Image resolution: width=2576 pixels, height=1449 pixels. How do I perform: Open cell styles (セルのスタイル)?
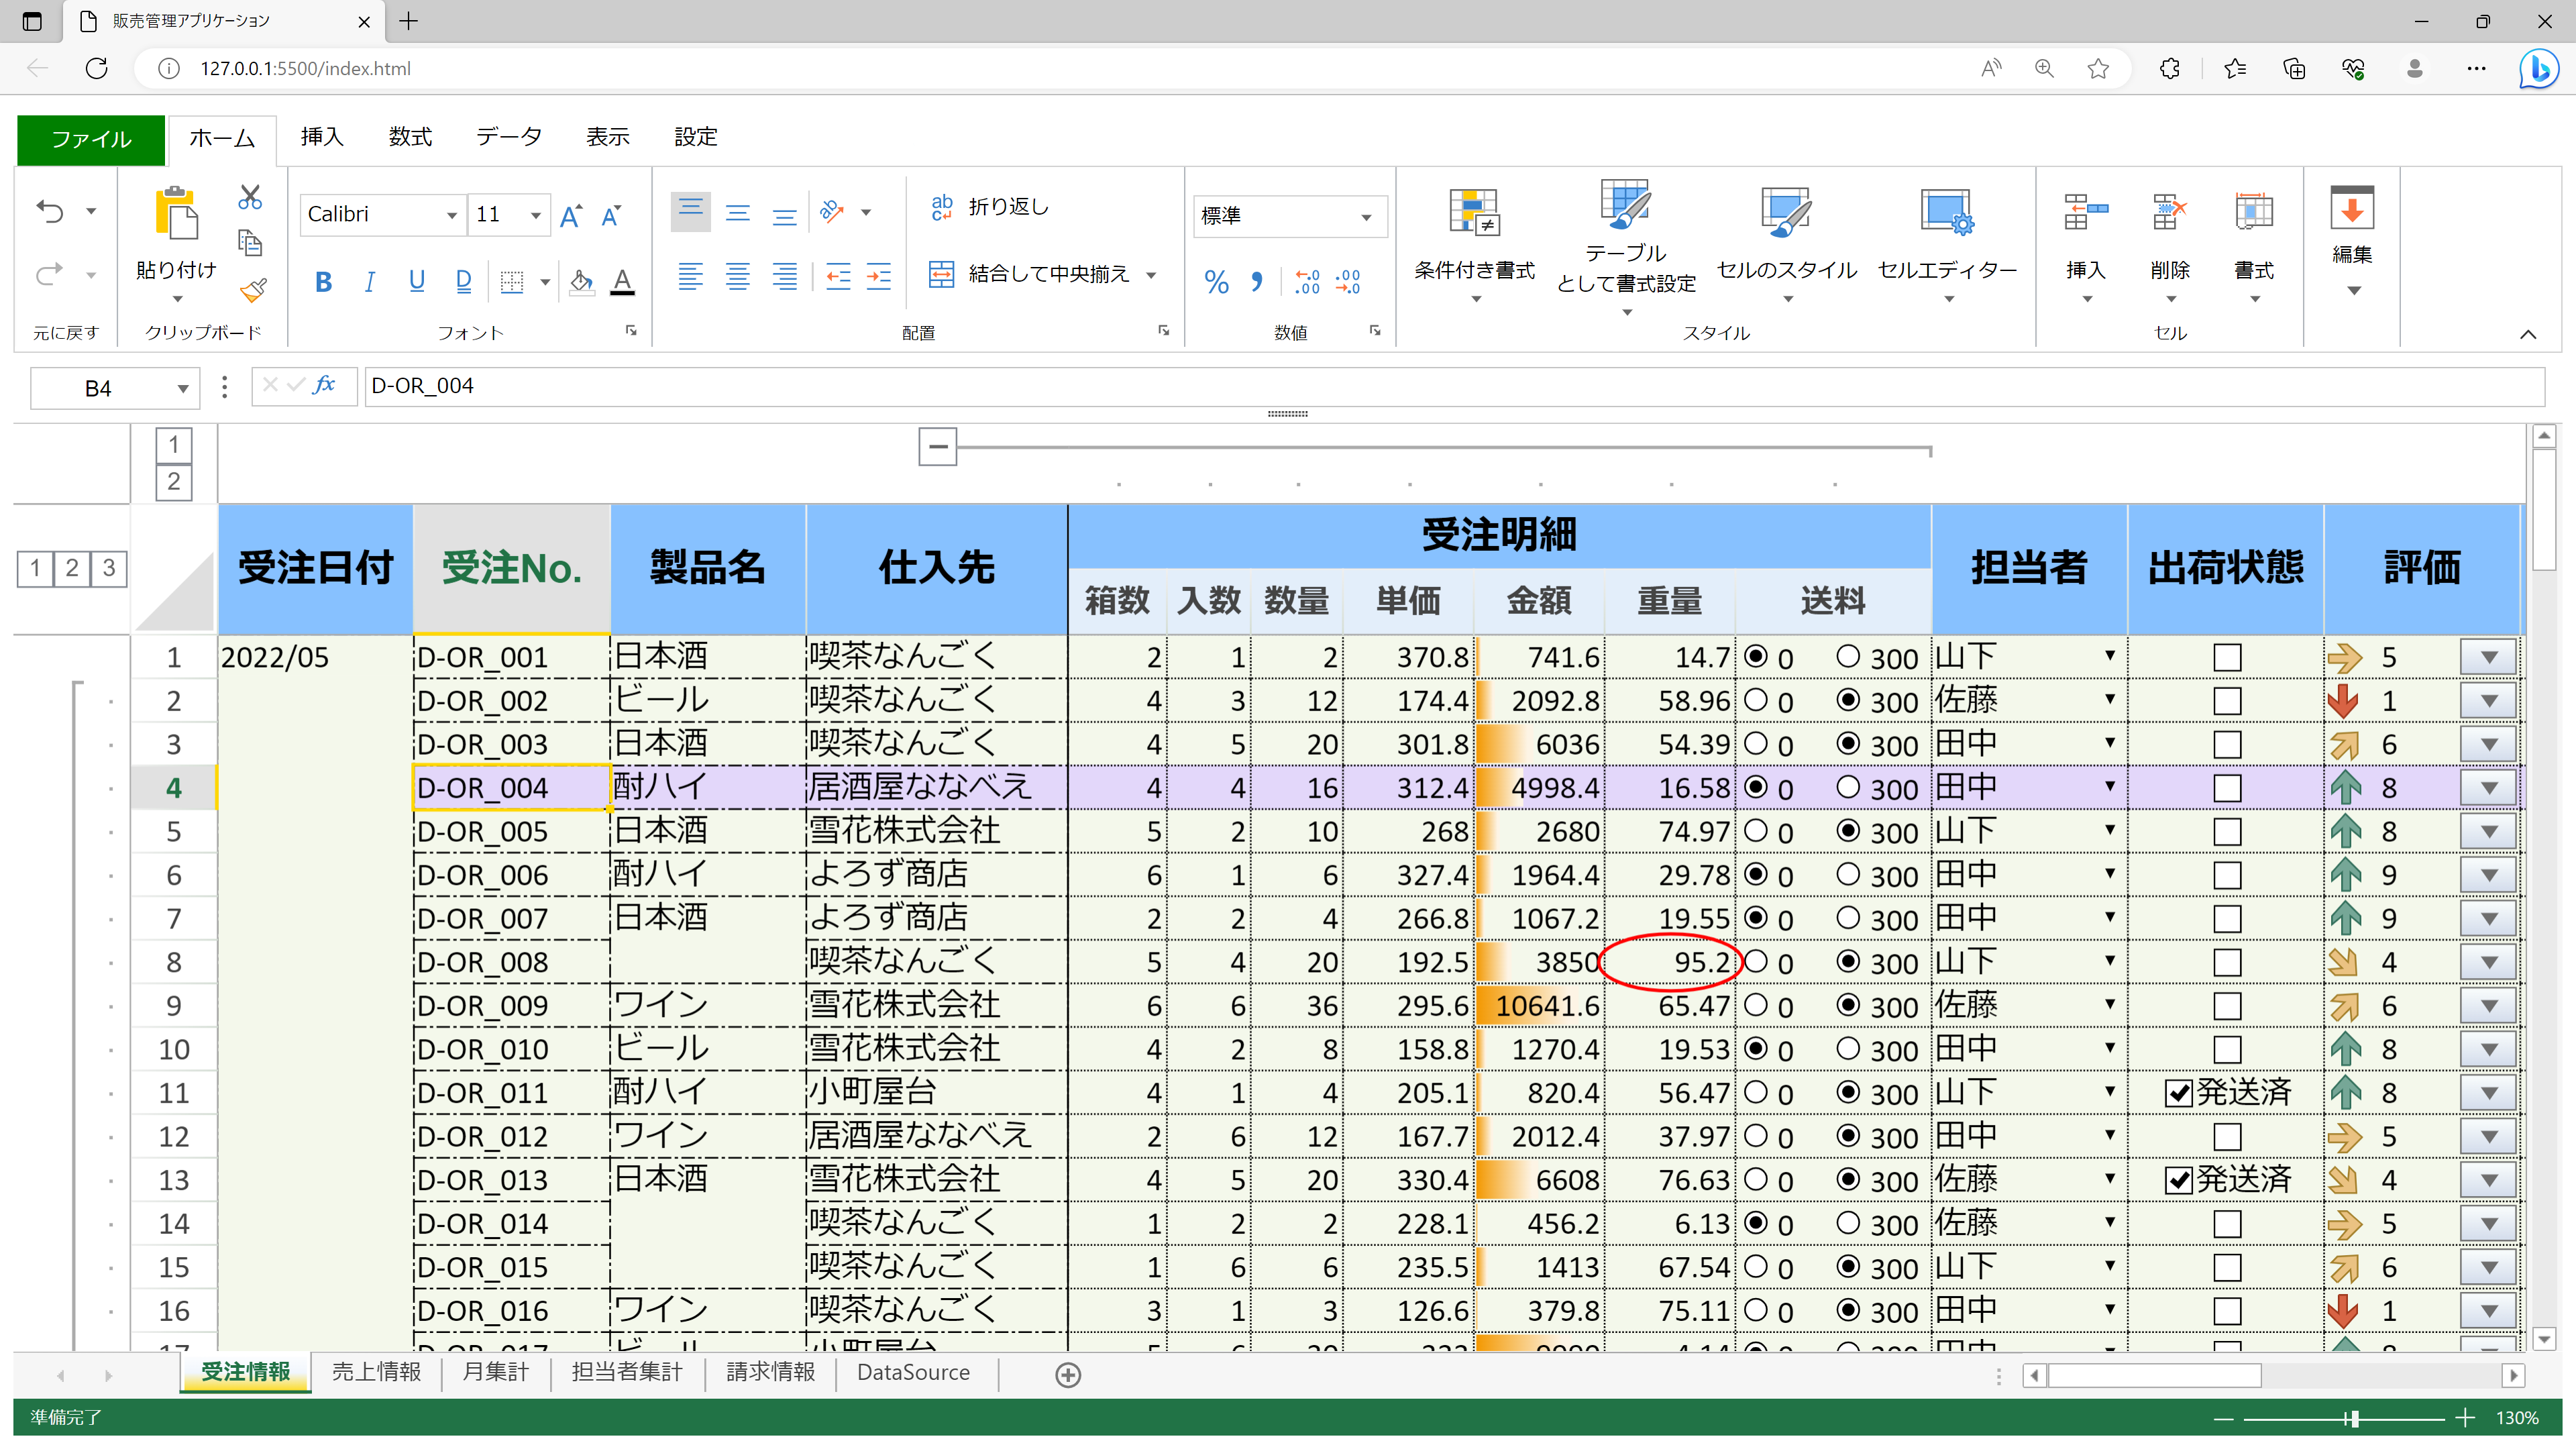point(1786,245)
